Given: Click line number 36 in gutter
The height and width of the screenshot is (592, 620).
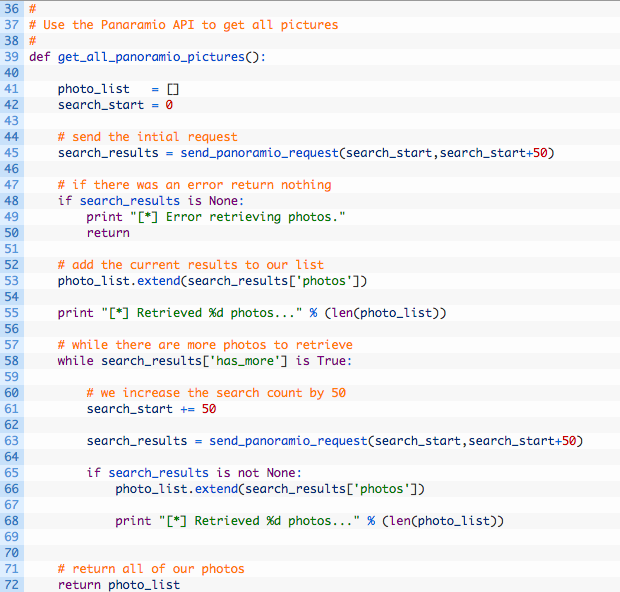Looking at the screenshot, I should pos(11,9).
